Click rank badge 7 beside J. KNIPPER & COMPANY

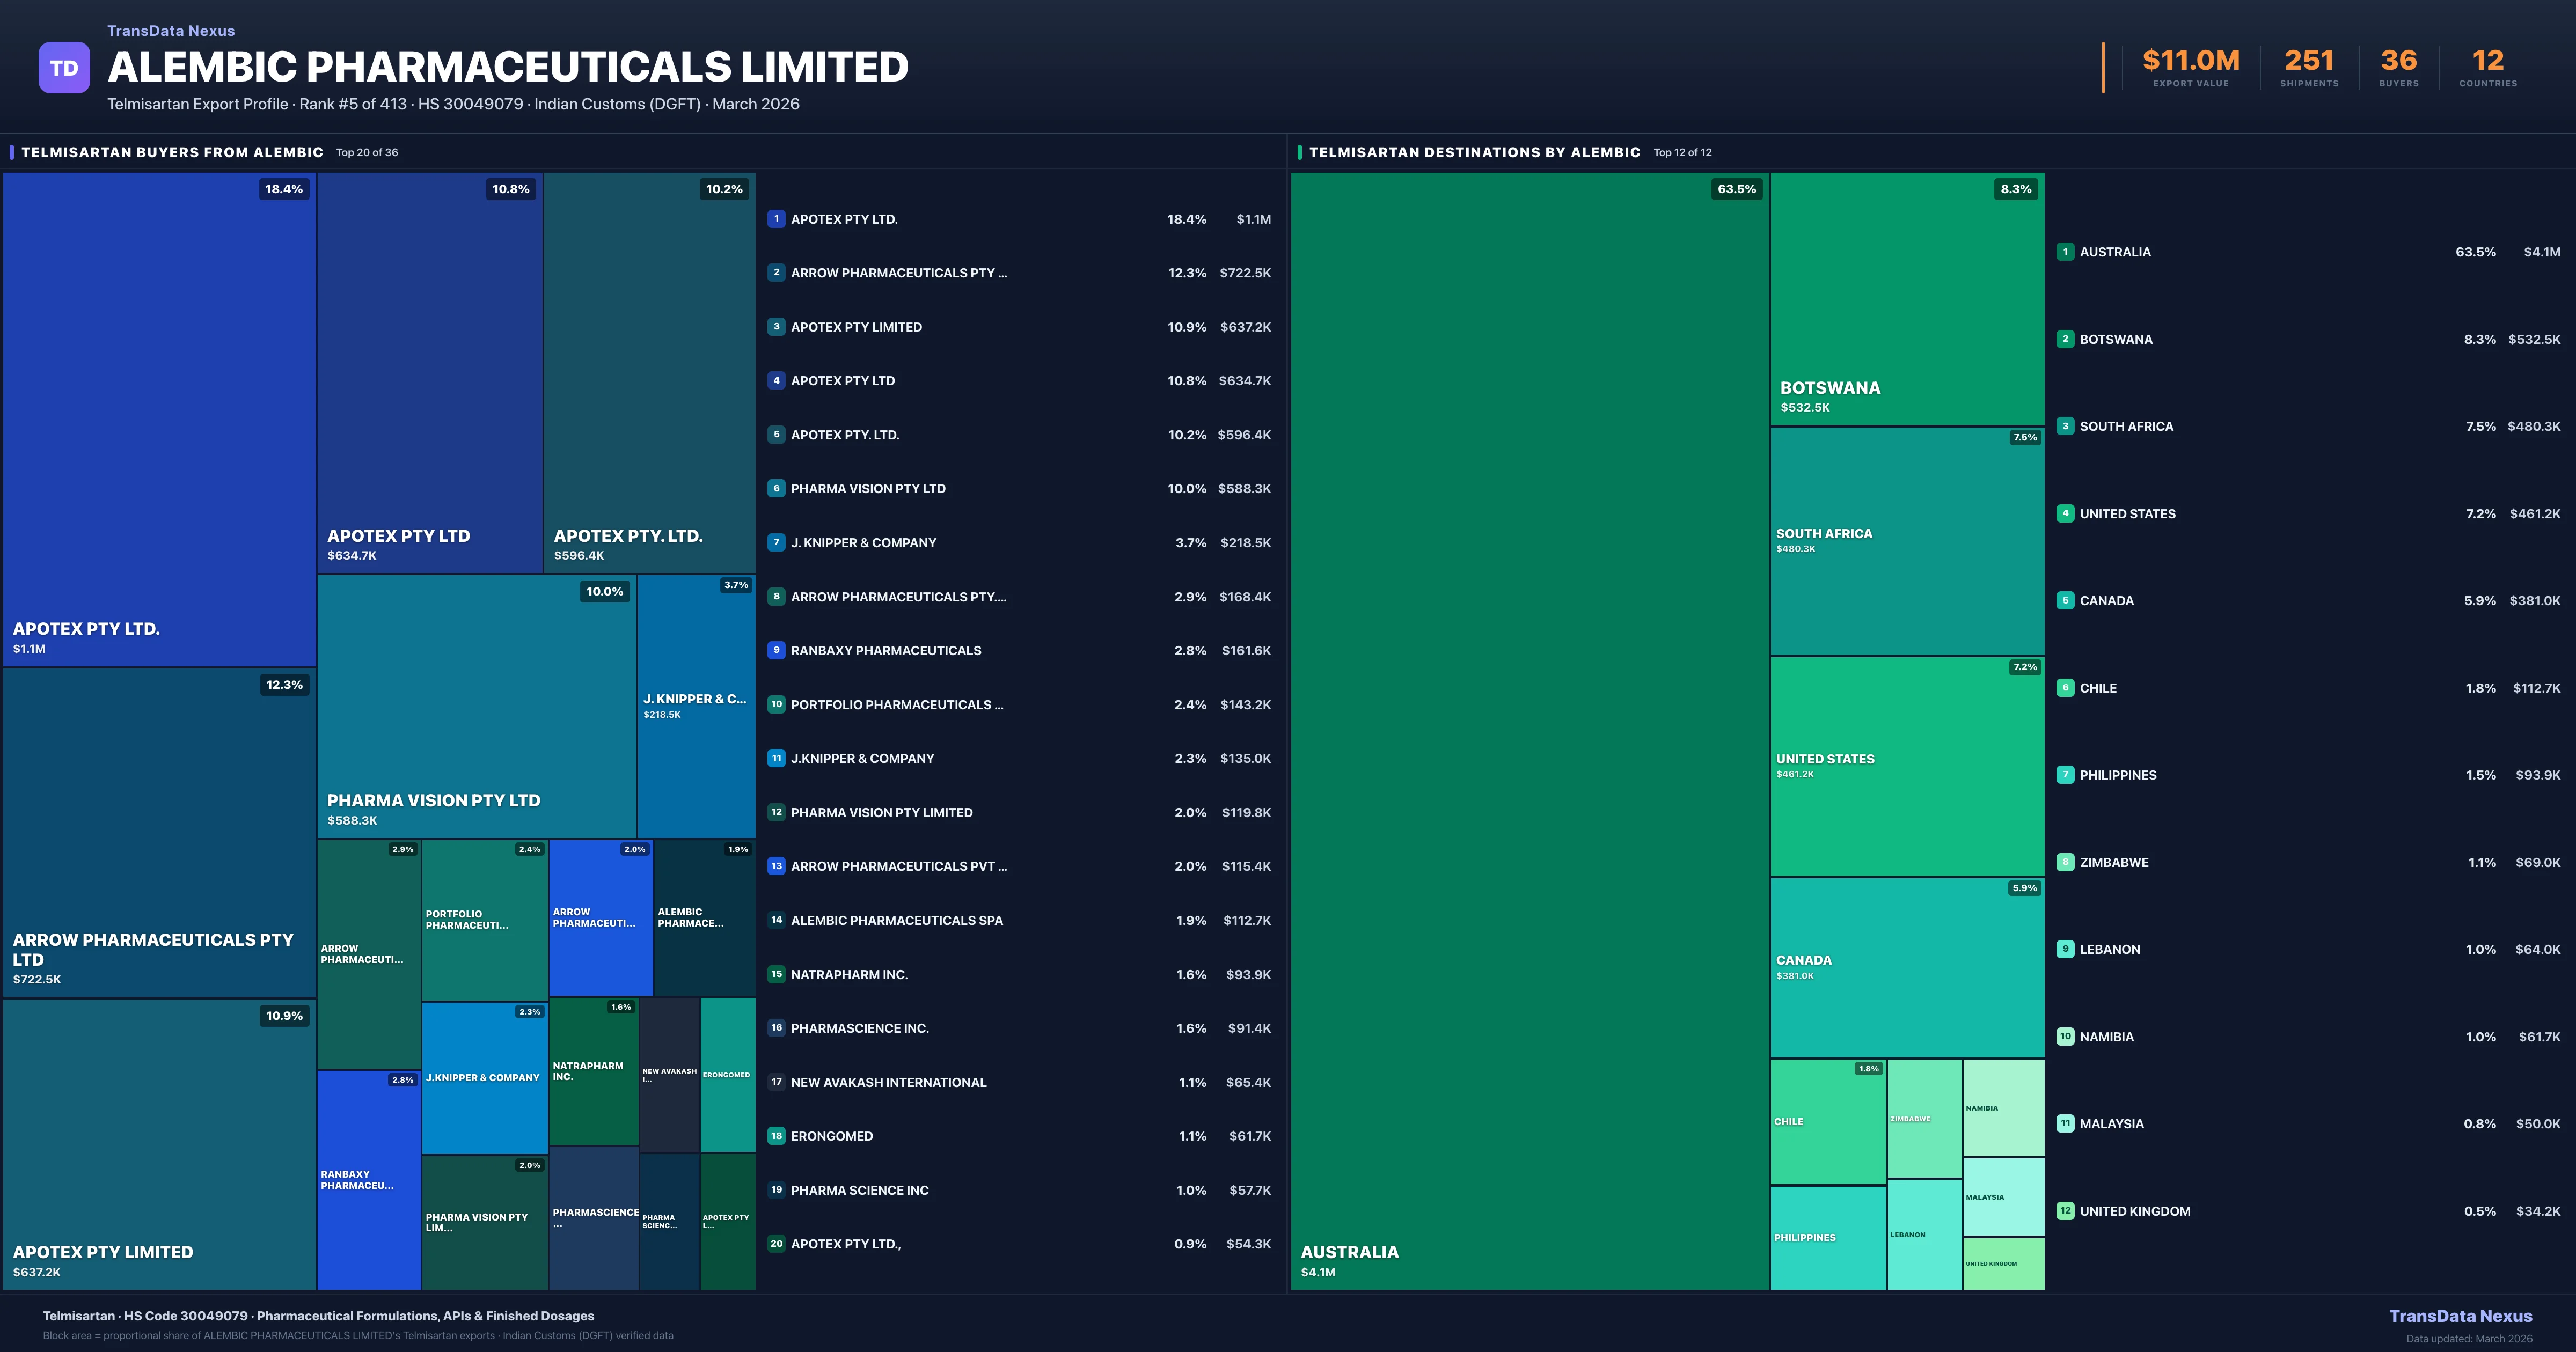point(776,543)
